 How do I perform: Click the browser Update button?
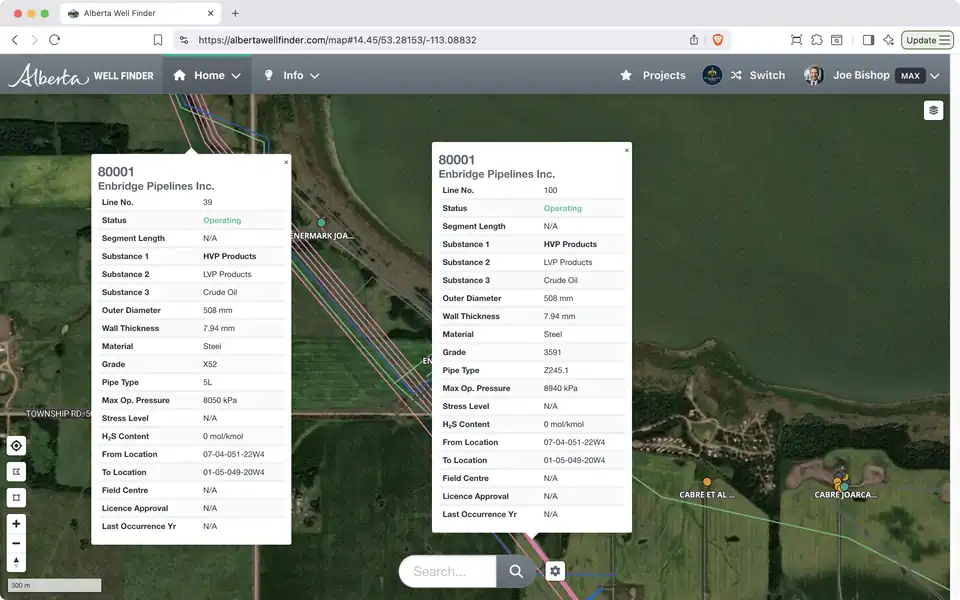click(928, 40)
